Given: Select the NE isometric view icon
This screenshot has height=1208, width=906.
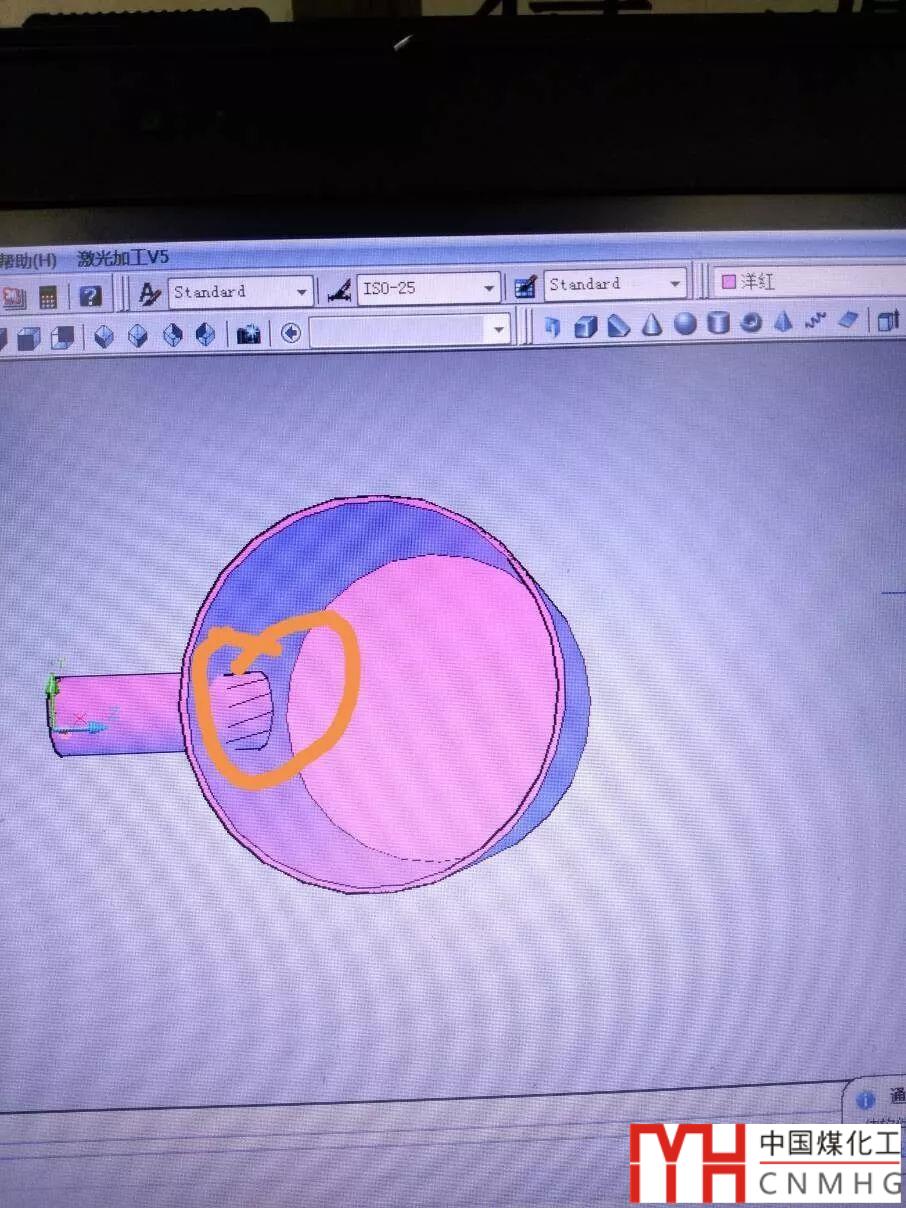Looking at the screenshot, I should (x=172, y=335).
